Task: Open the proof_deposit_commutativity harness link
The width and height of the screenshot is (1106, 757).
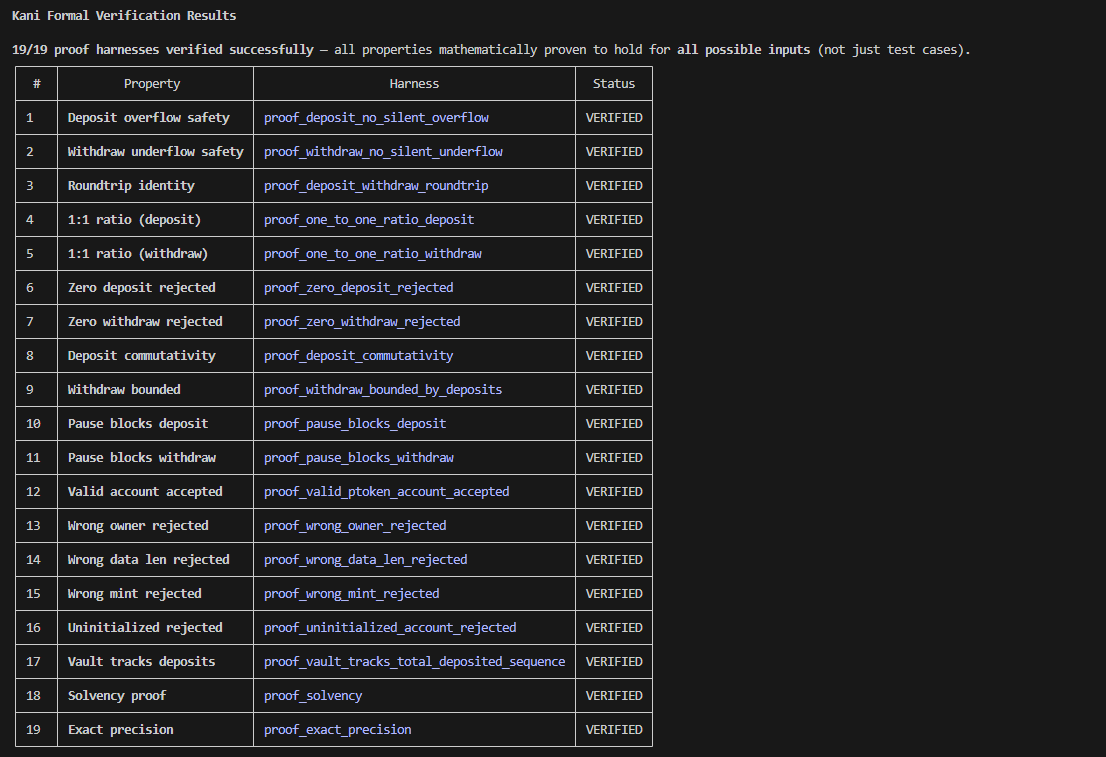Action: pyautogui.click(x=358, y=356)
